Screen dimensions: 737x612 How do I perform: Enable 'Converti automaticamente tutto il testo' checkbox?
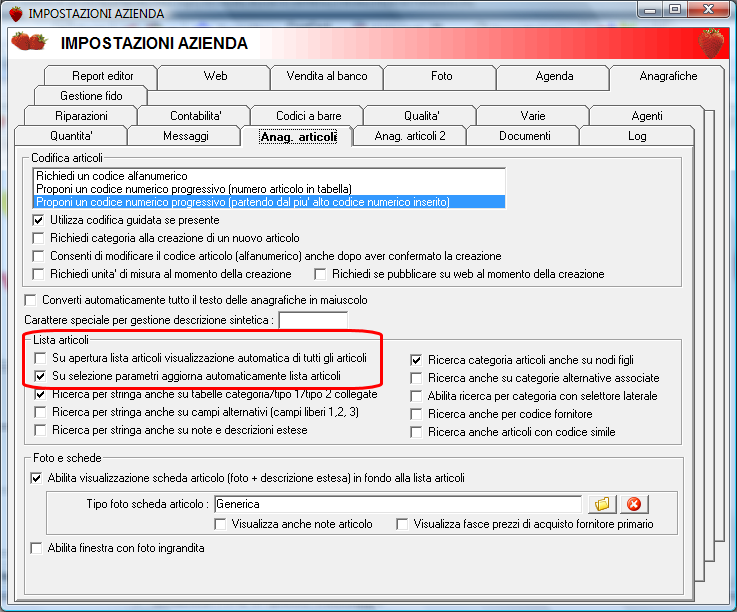[x=31, y=300]
